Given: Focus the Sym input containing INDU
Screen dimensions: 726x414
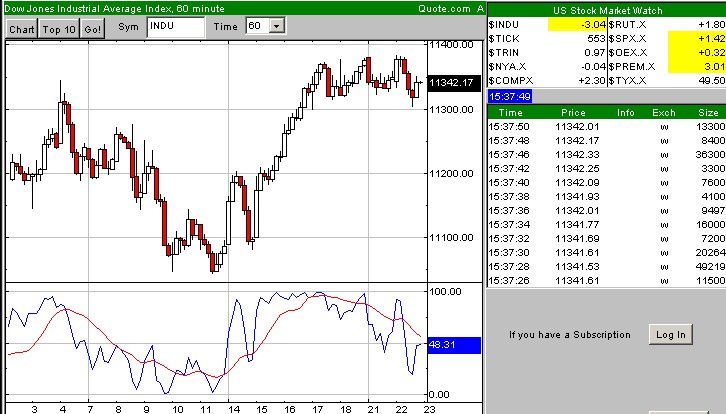Looking at the screenshot, I should [x=175, y=26].
